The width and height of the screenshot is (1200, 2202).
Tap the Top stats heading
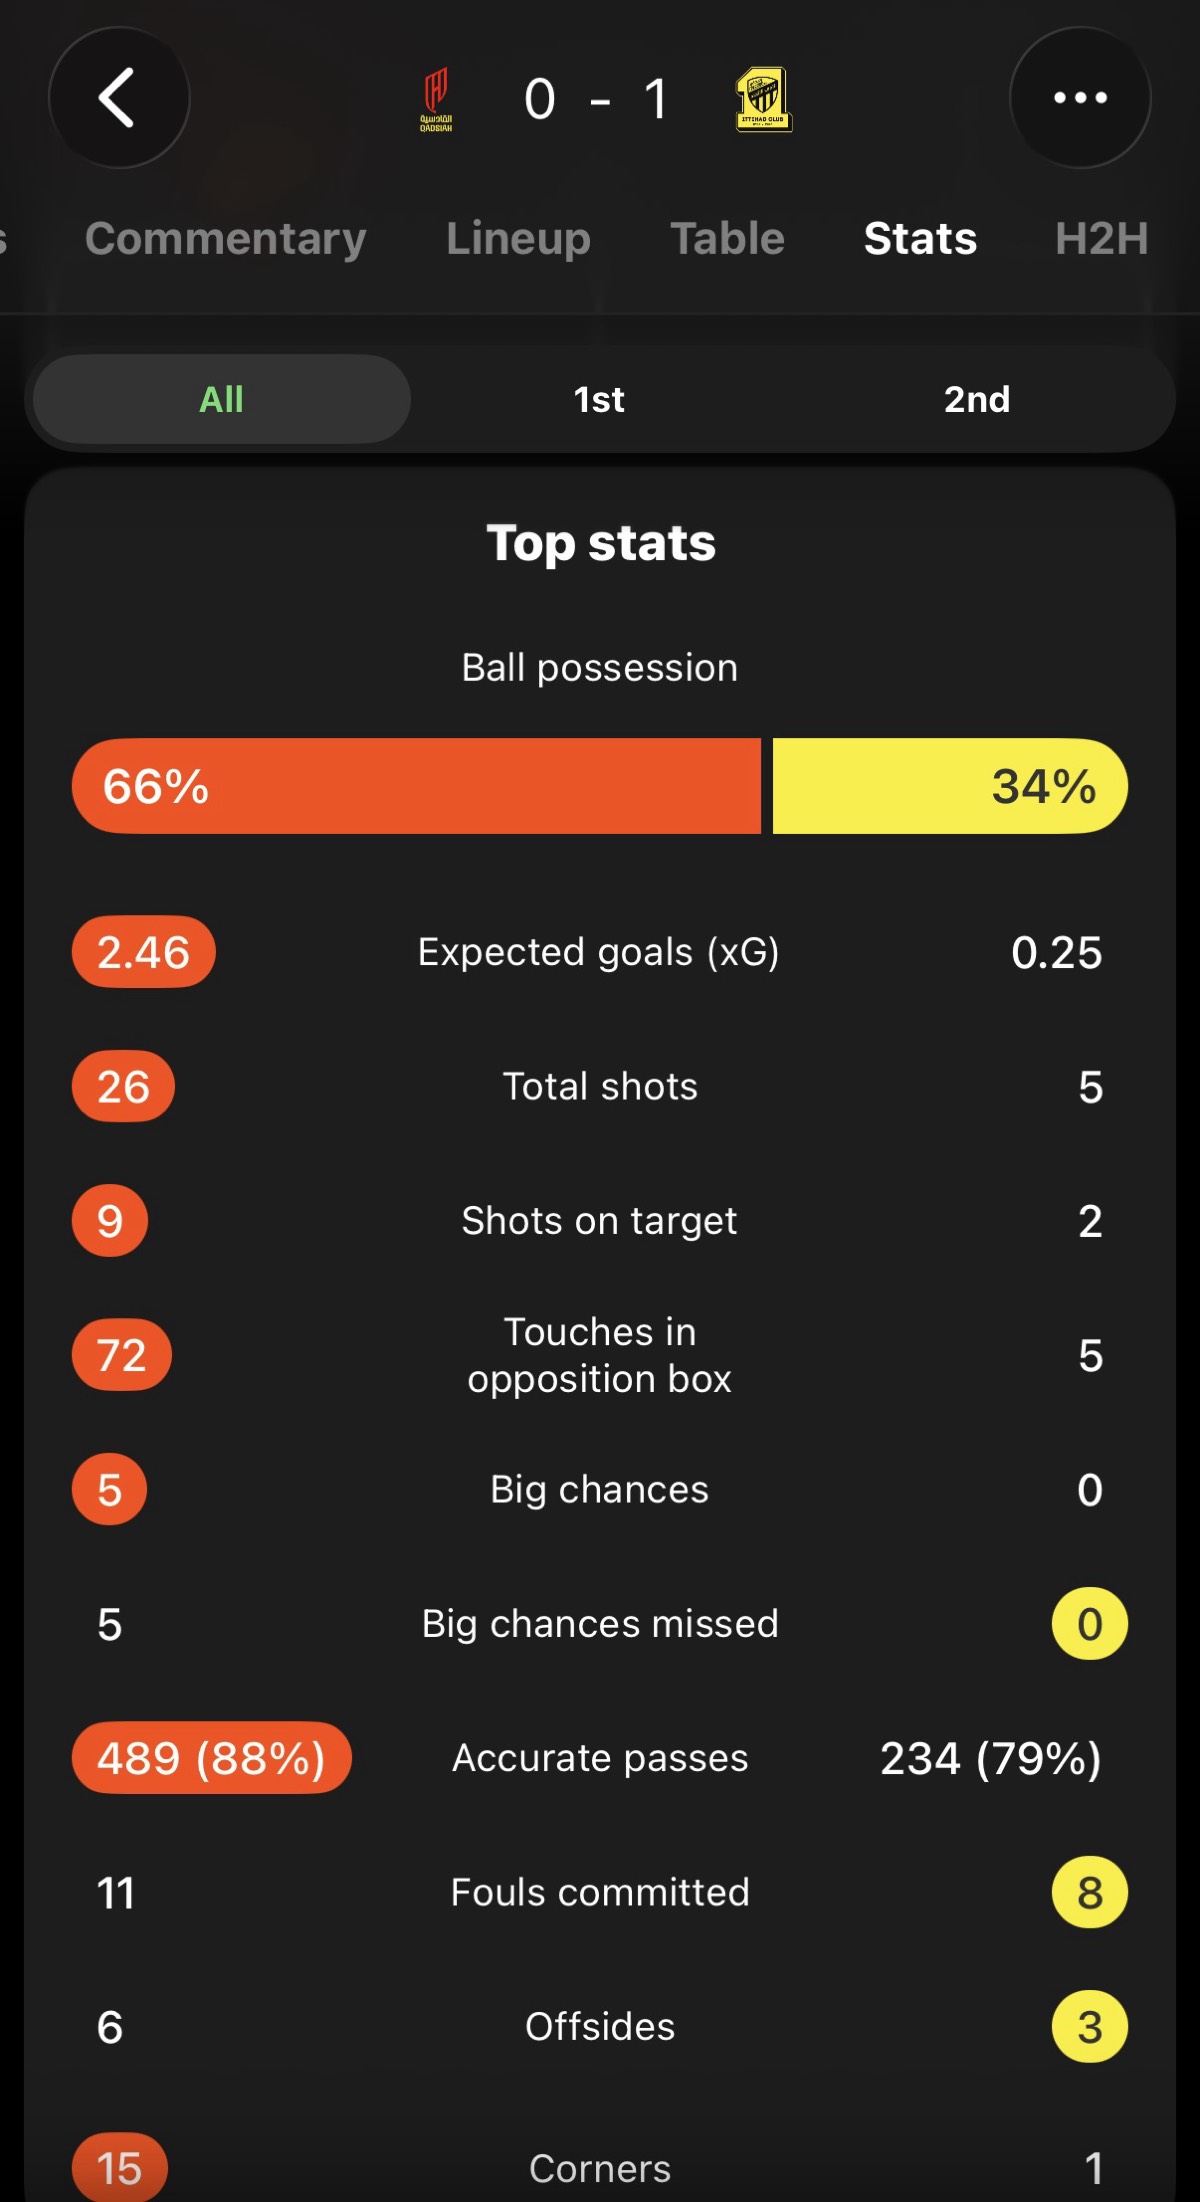point(601,543)
